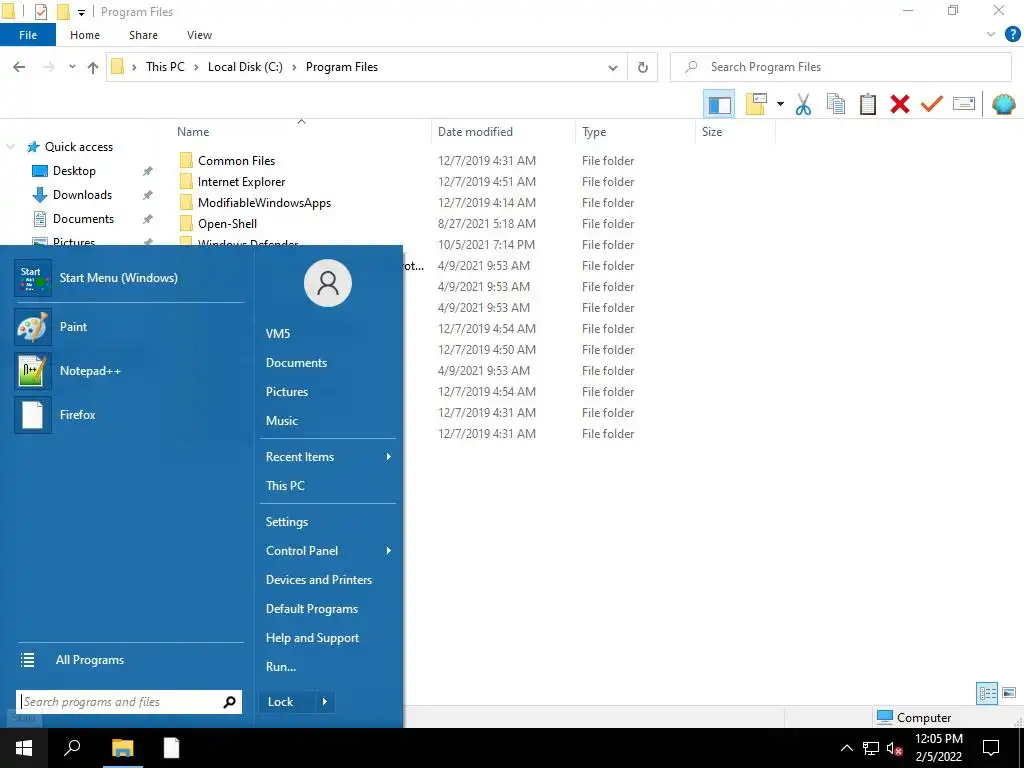Click Local Disk (C:) in breadcrumb
The width and height of the screenshot is (1024, 768).
click(x=246, y=67)
